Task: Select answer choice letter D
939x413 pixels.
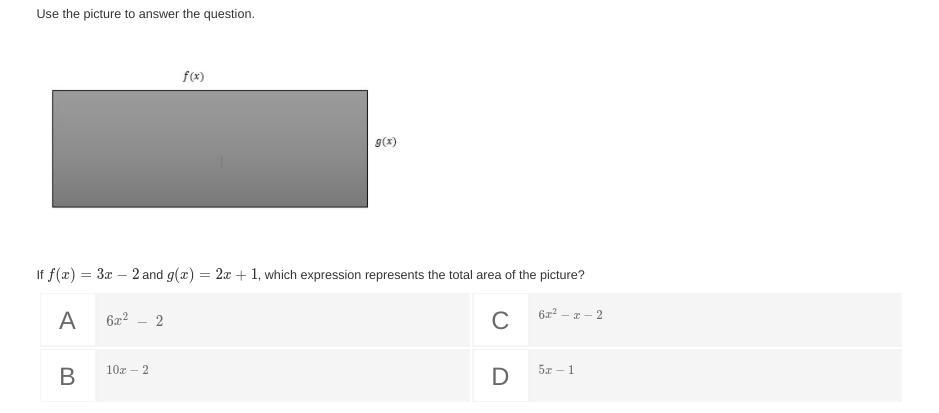Action: pos(500,376)
